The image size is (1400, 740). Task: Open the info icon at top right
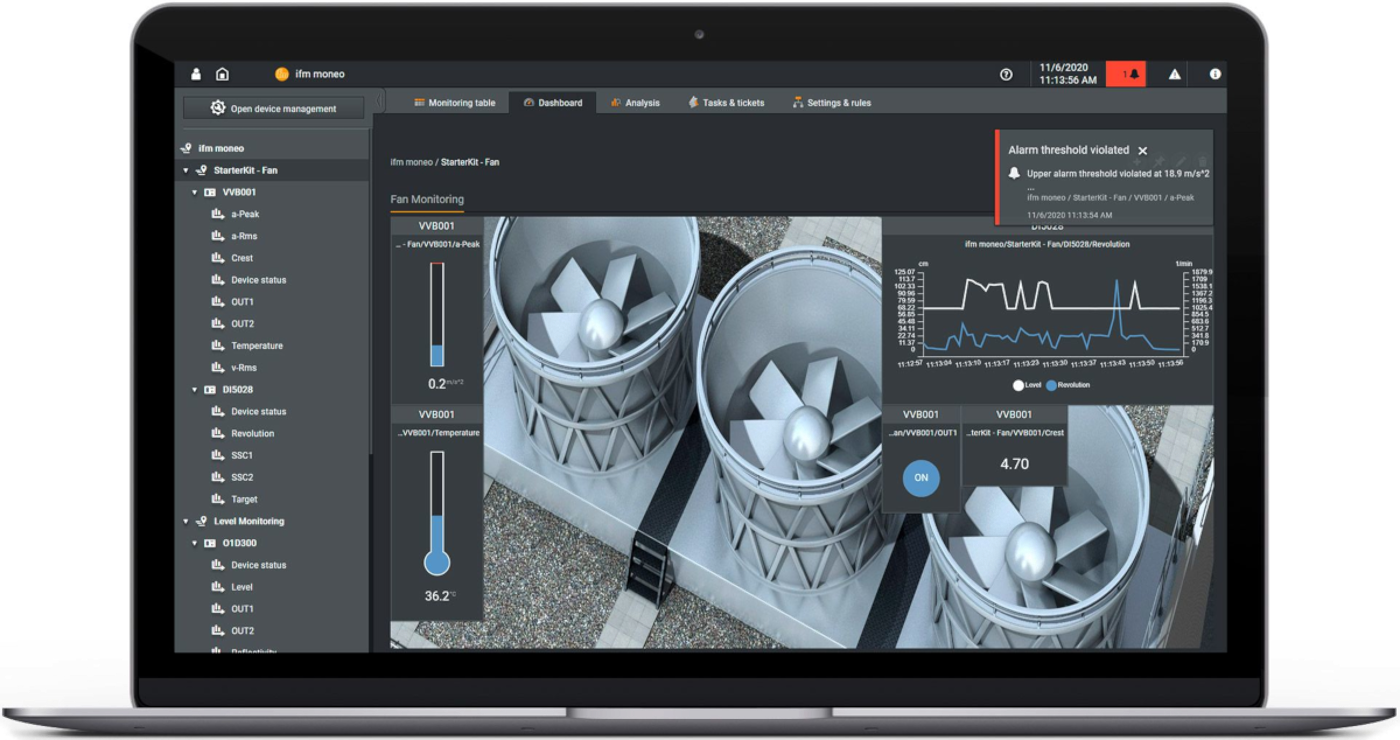[x=1214, y=74]
